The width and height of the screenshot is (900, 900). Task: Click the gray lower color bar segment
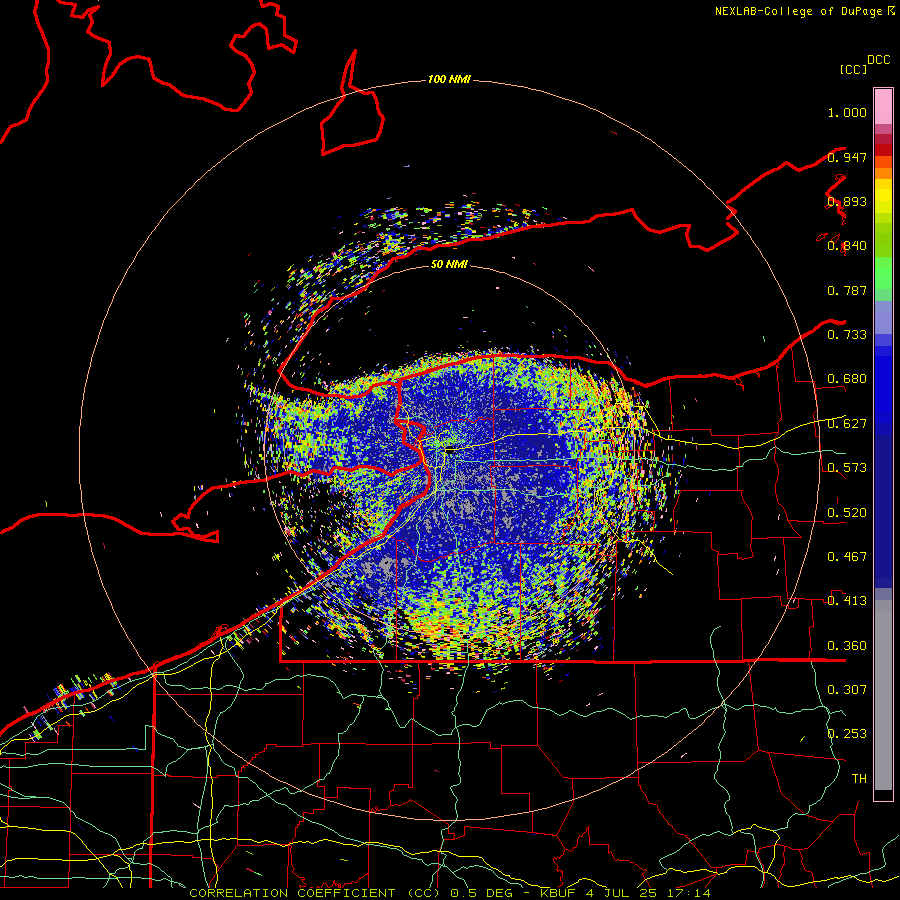[x=883, y=695]
